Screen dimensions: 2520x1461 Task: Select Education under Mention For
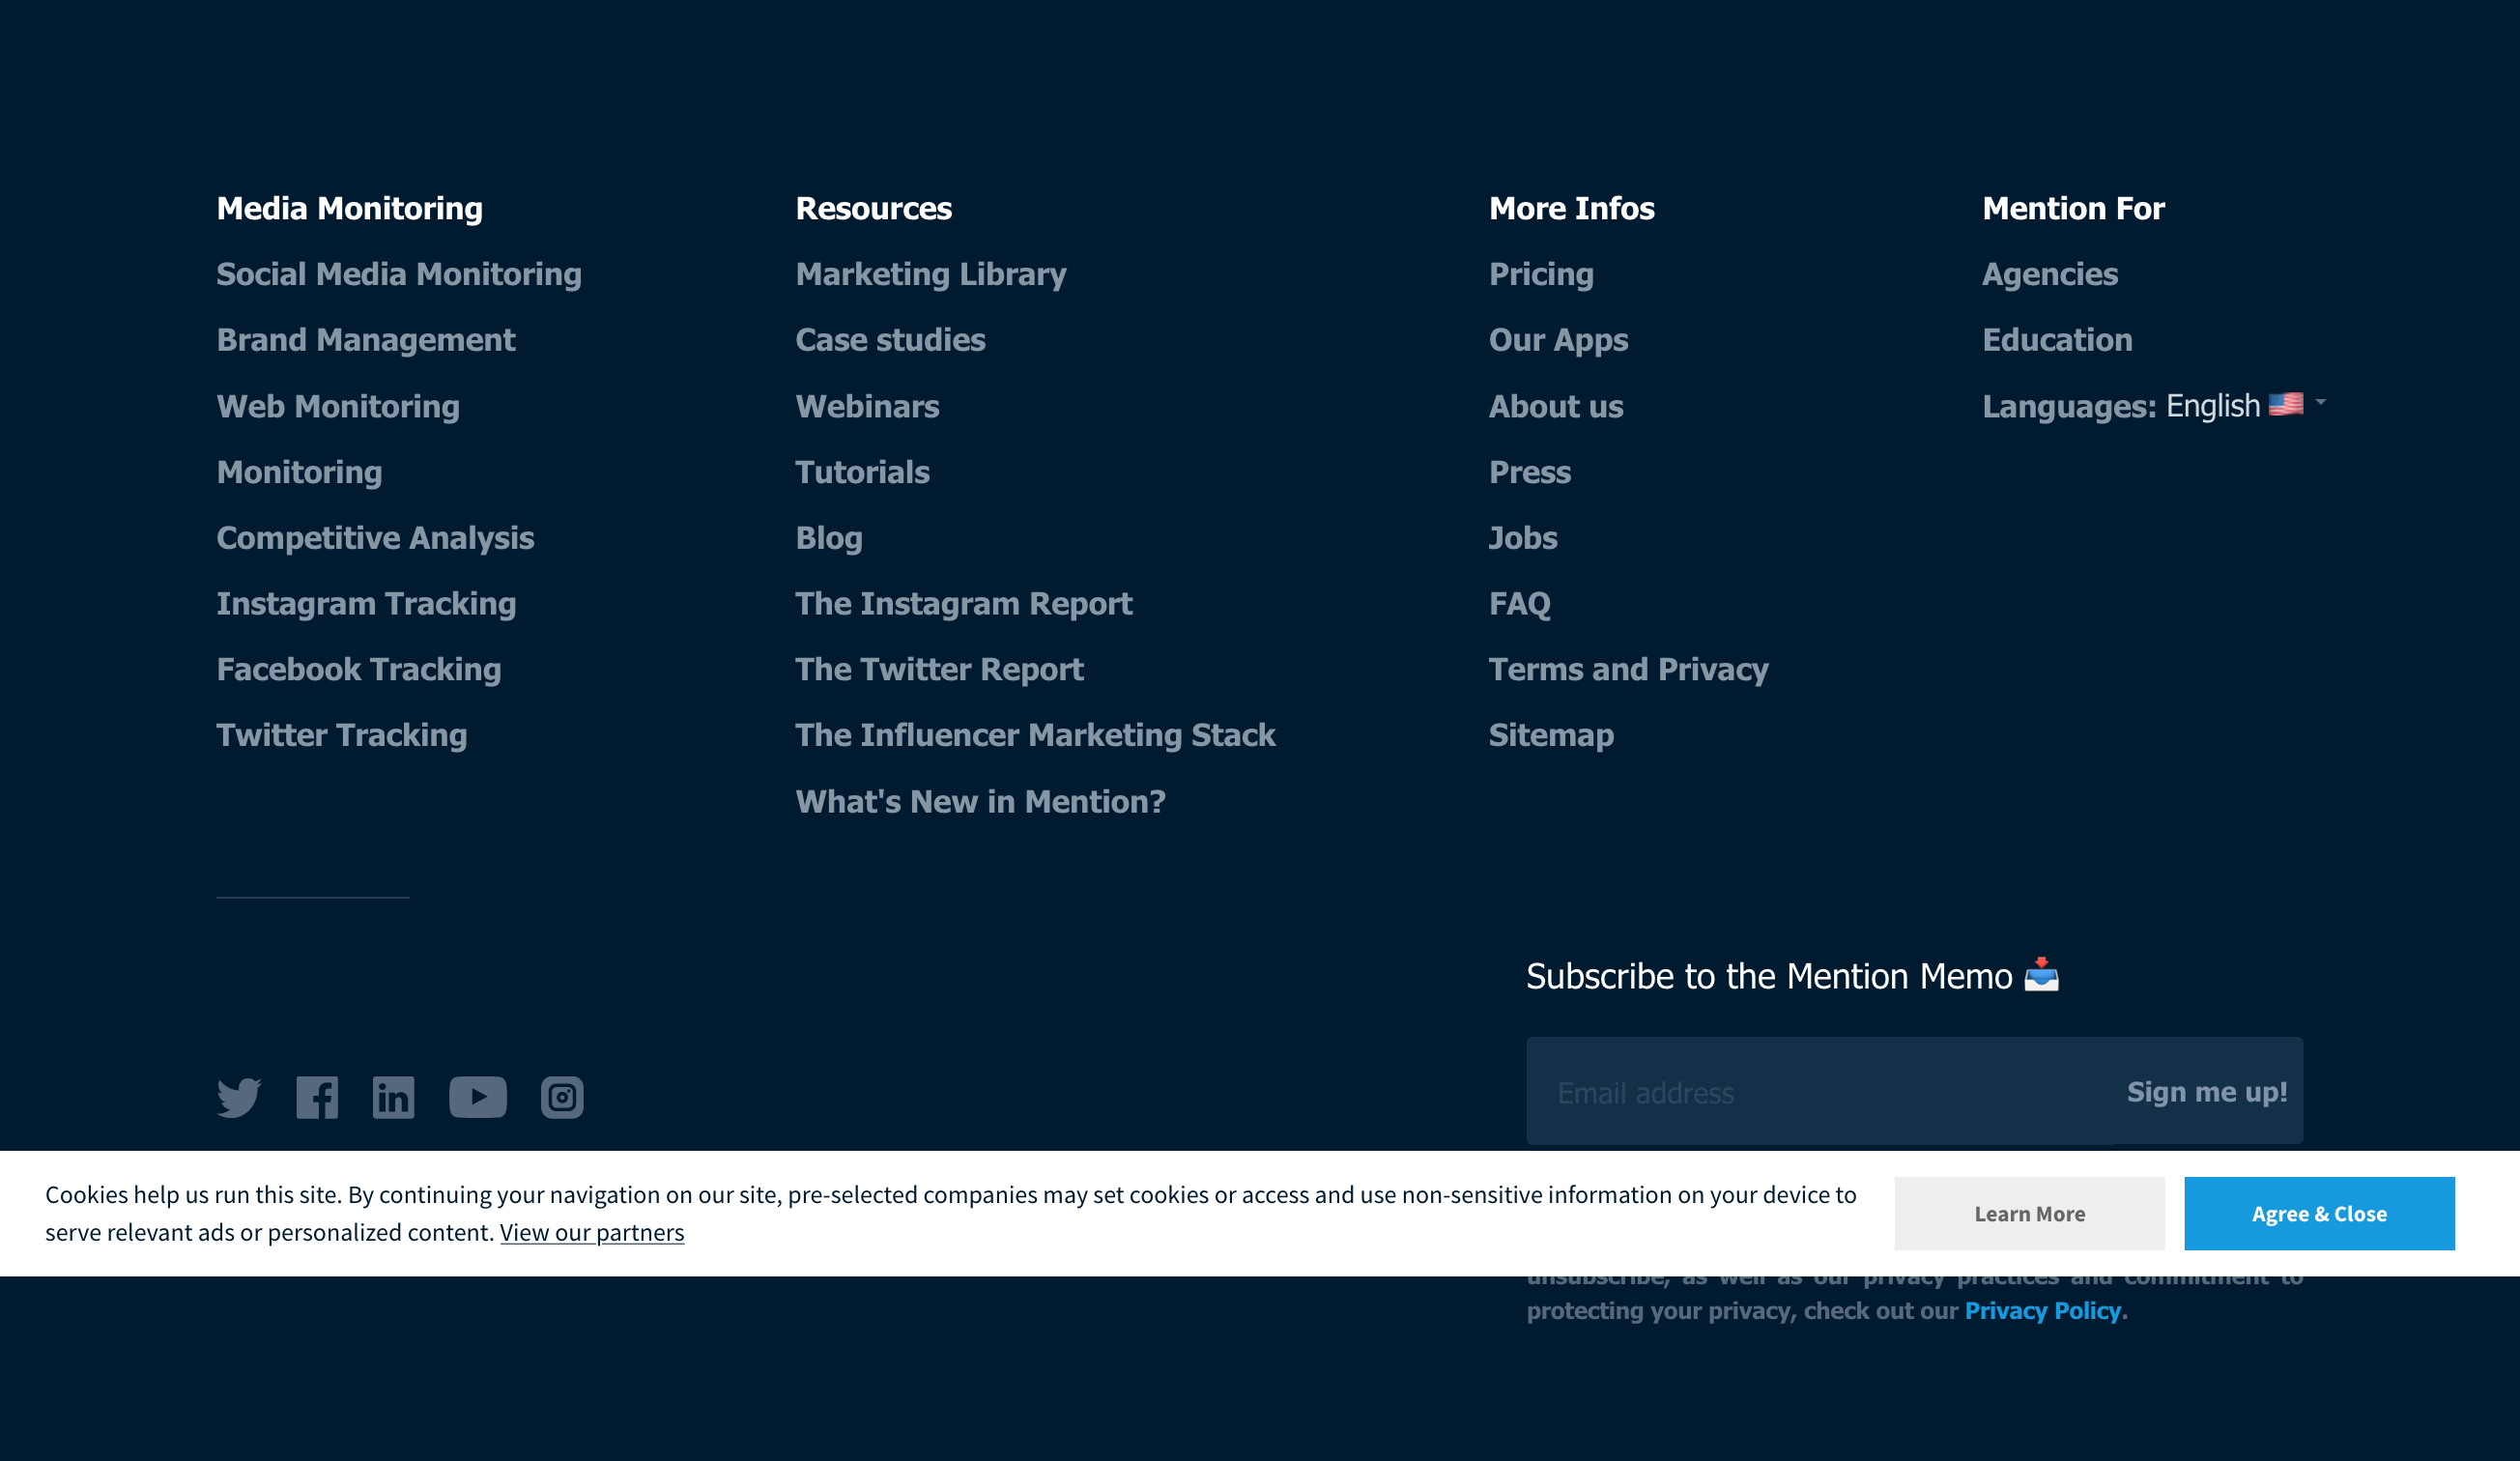coord(2057,340)
